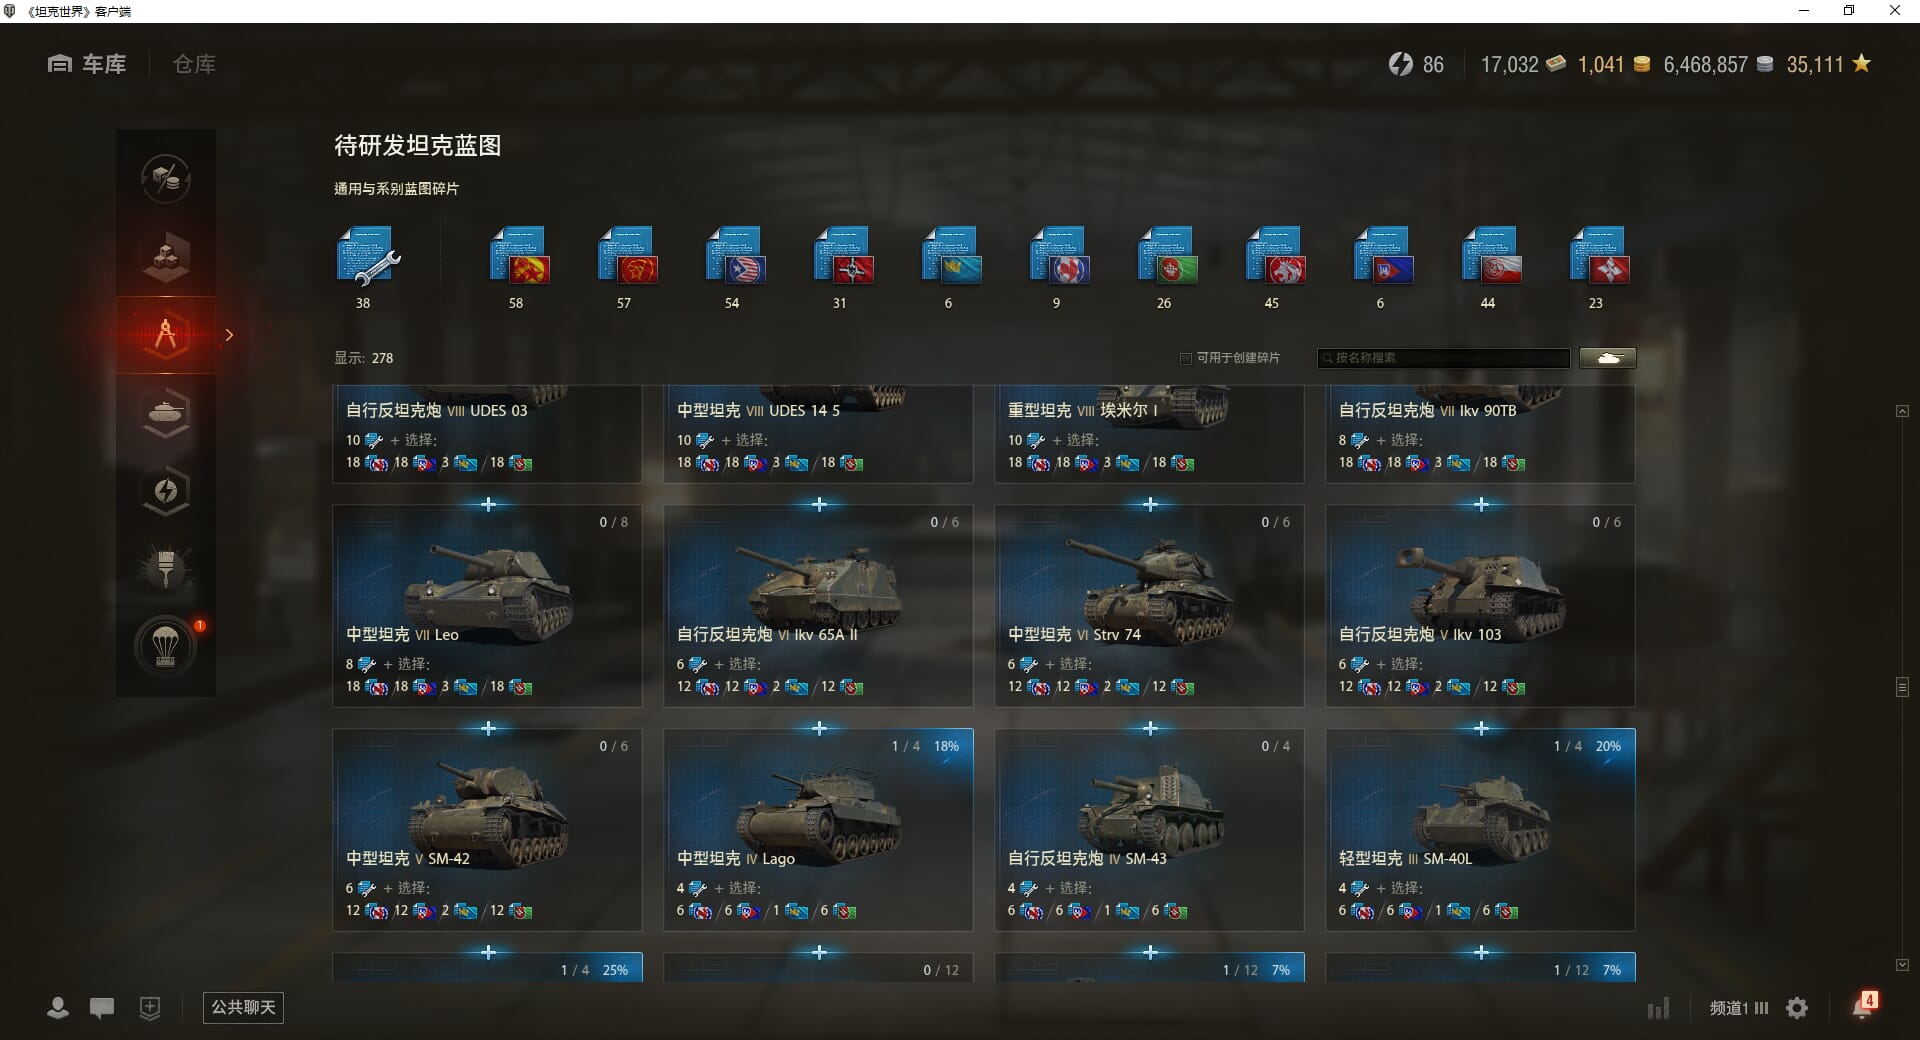This screenshot has width=1920, height=1040.
Task: Click plus above the Leo blueprint card
Action: (x=488, y=504)
